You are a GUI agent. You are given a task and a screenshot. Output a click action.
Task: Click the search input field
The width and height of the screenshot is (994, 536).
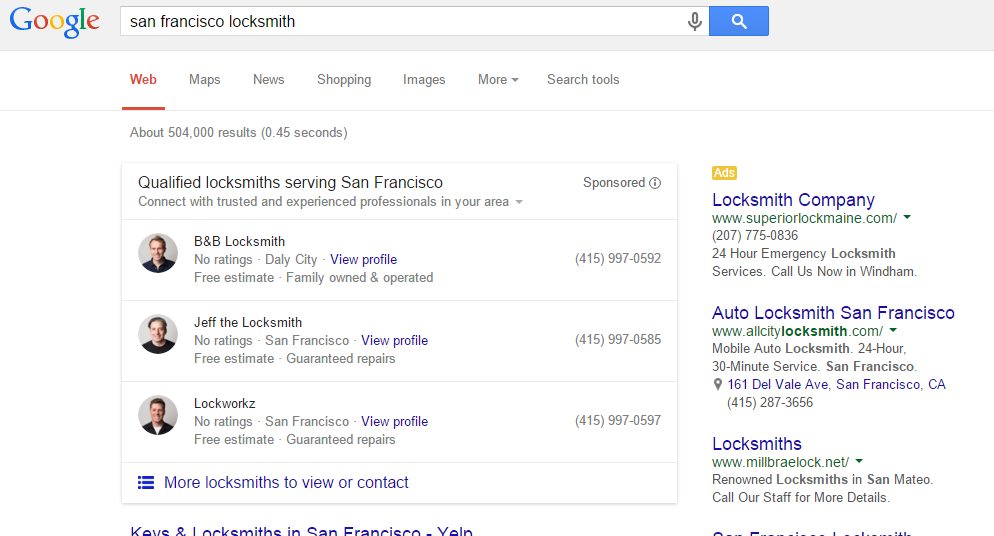(x=400, y=21)
